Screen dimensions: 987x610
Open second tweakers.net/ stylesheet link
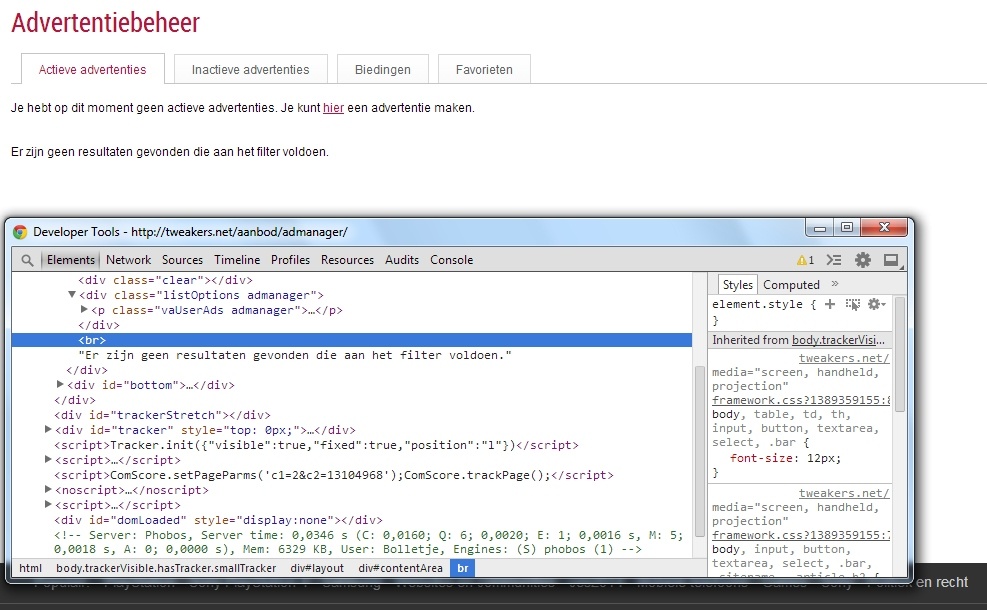click(844, 494)
